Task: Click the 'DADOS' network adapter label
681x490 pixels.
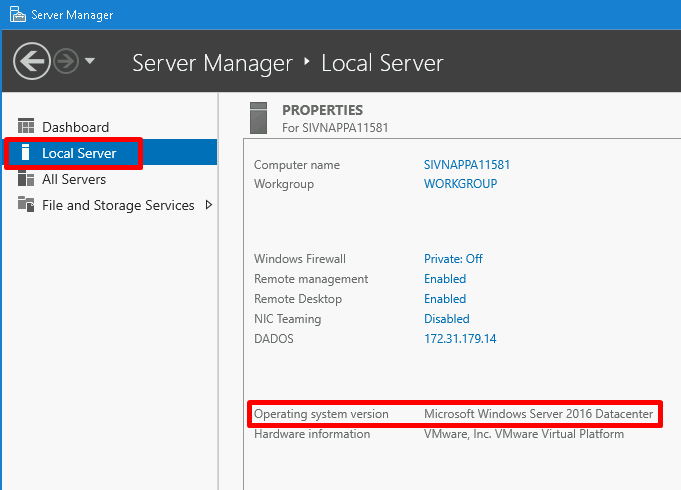Action: pos(274,339)
